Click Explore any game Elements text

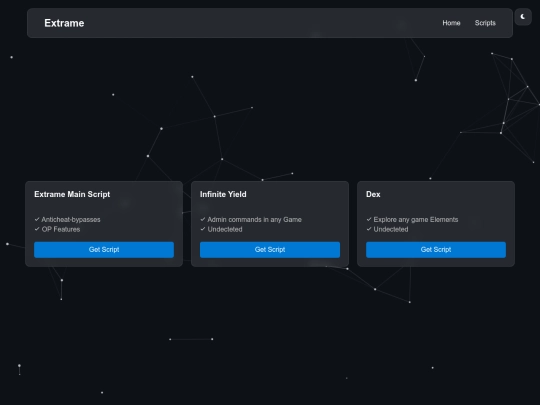(x=416, y=220)
